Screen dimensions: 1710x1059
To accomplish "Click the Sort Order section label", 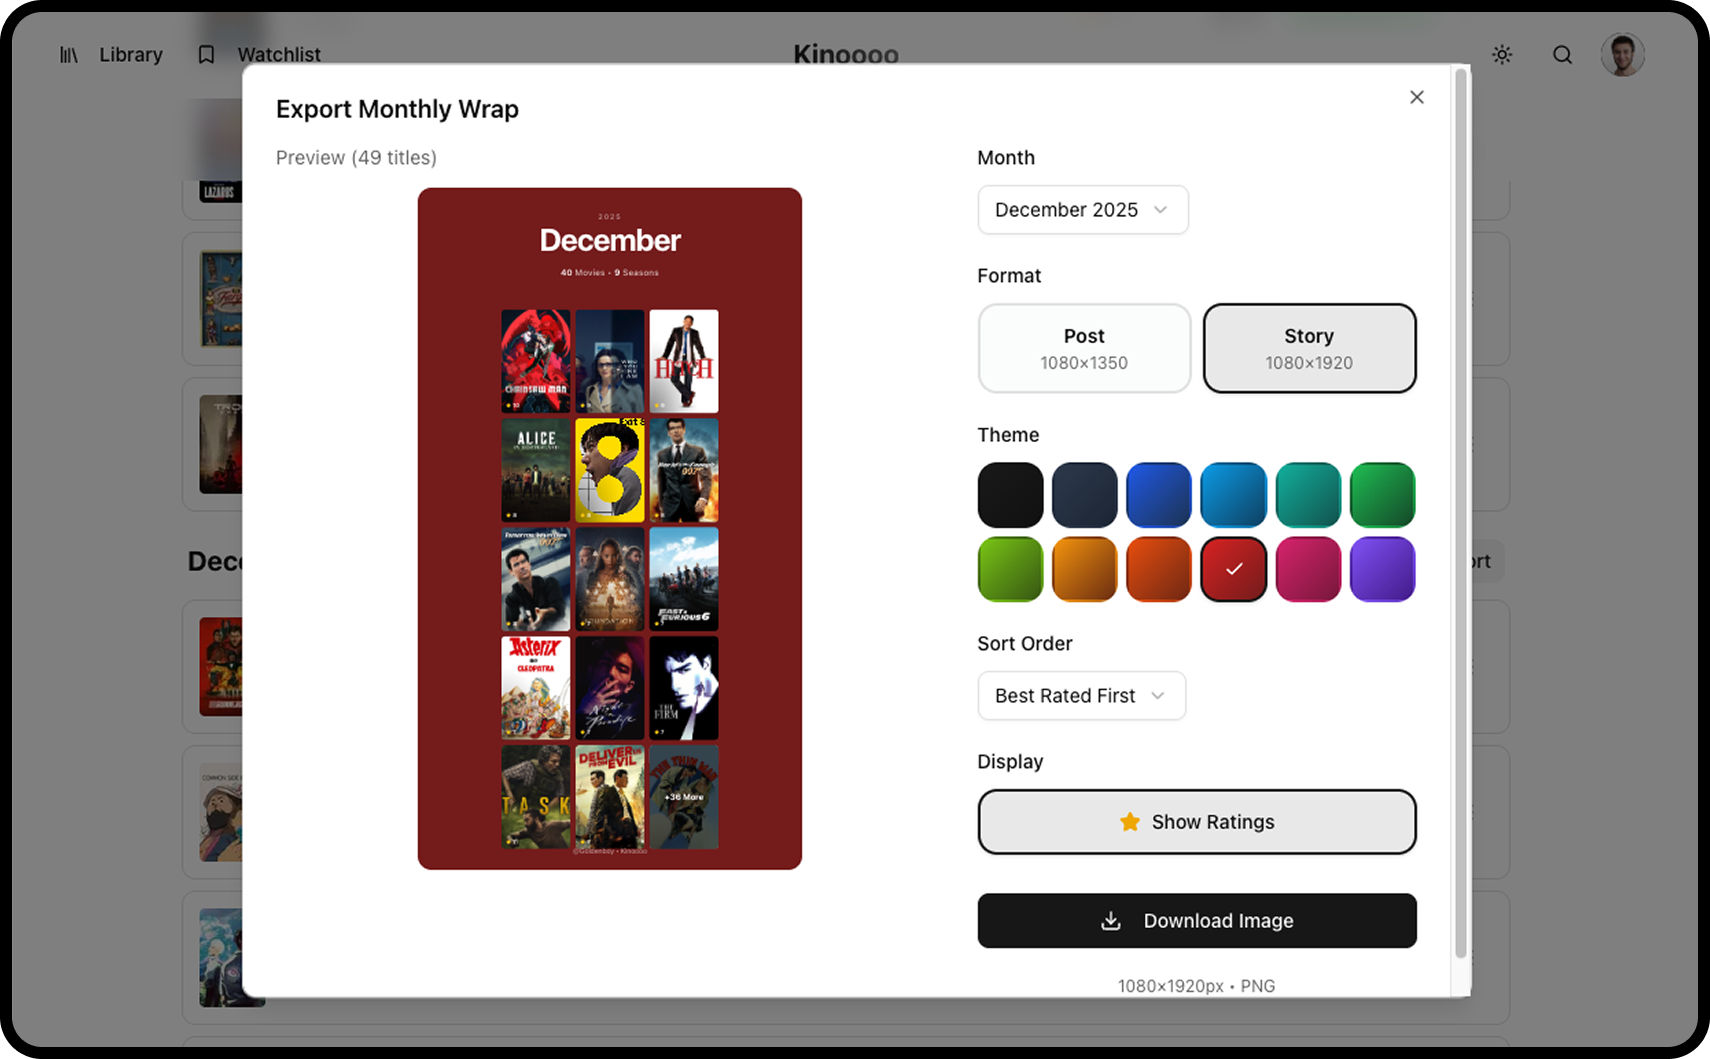I will [x=1025, y=644].
